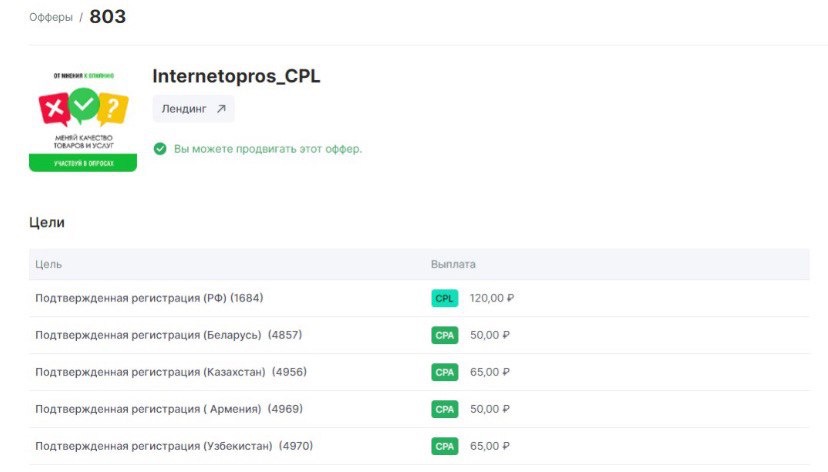Select the Подтвержденная регистрация (РФ) (1684) goal
The width and height of the screenshot is (828, 472).
pyautogui.click(x=149, y=298)
